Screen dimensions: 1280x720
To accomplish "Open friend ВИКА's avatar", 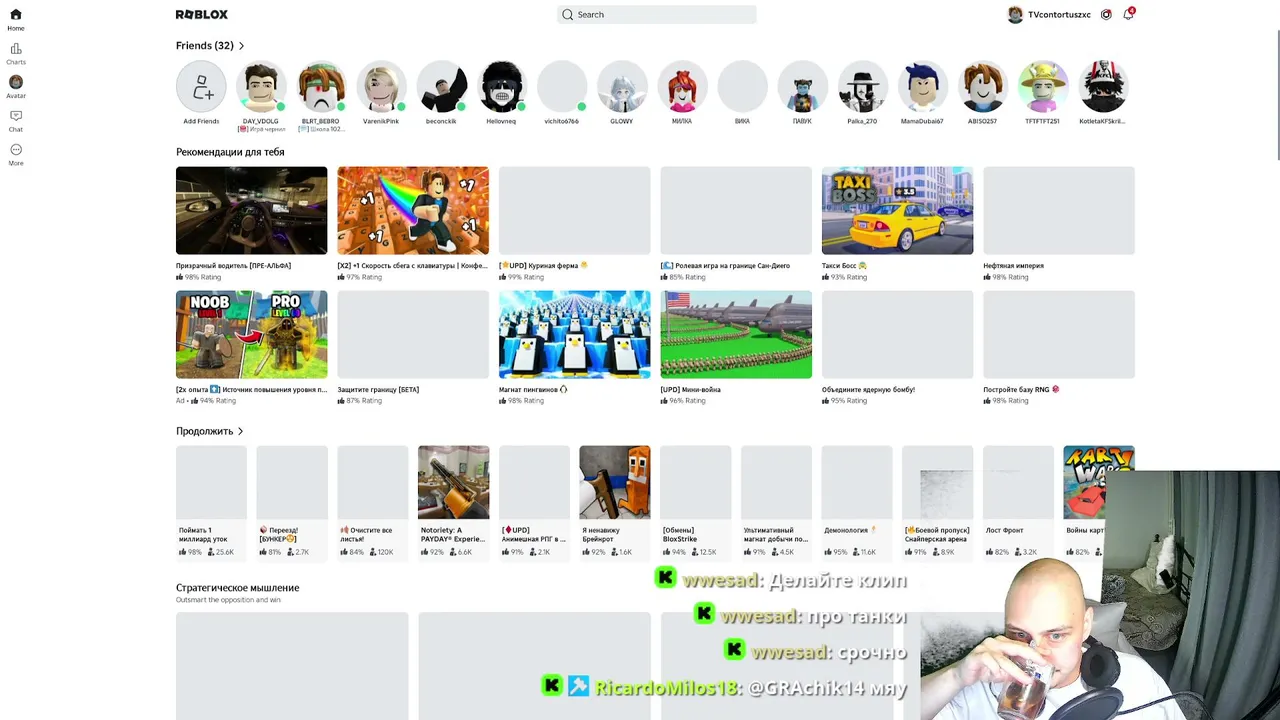I will [742, 87].
